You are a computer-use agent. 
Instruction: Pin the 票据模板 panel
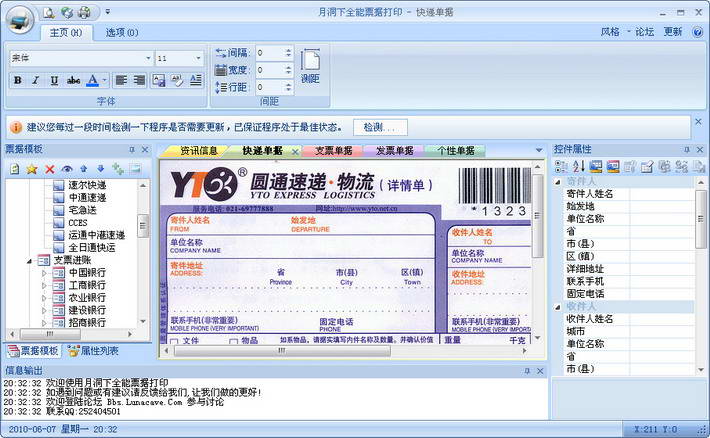tap(132, 149)
